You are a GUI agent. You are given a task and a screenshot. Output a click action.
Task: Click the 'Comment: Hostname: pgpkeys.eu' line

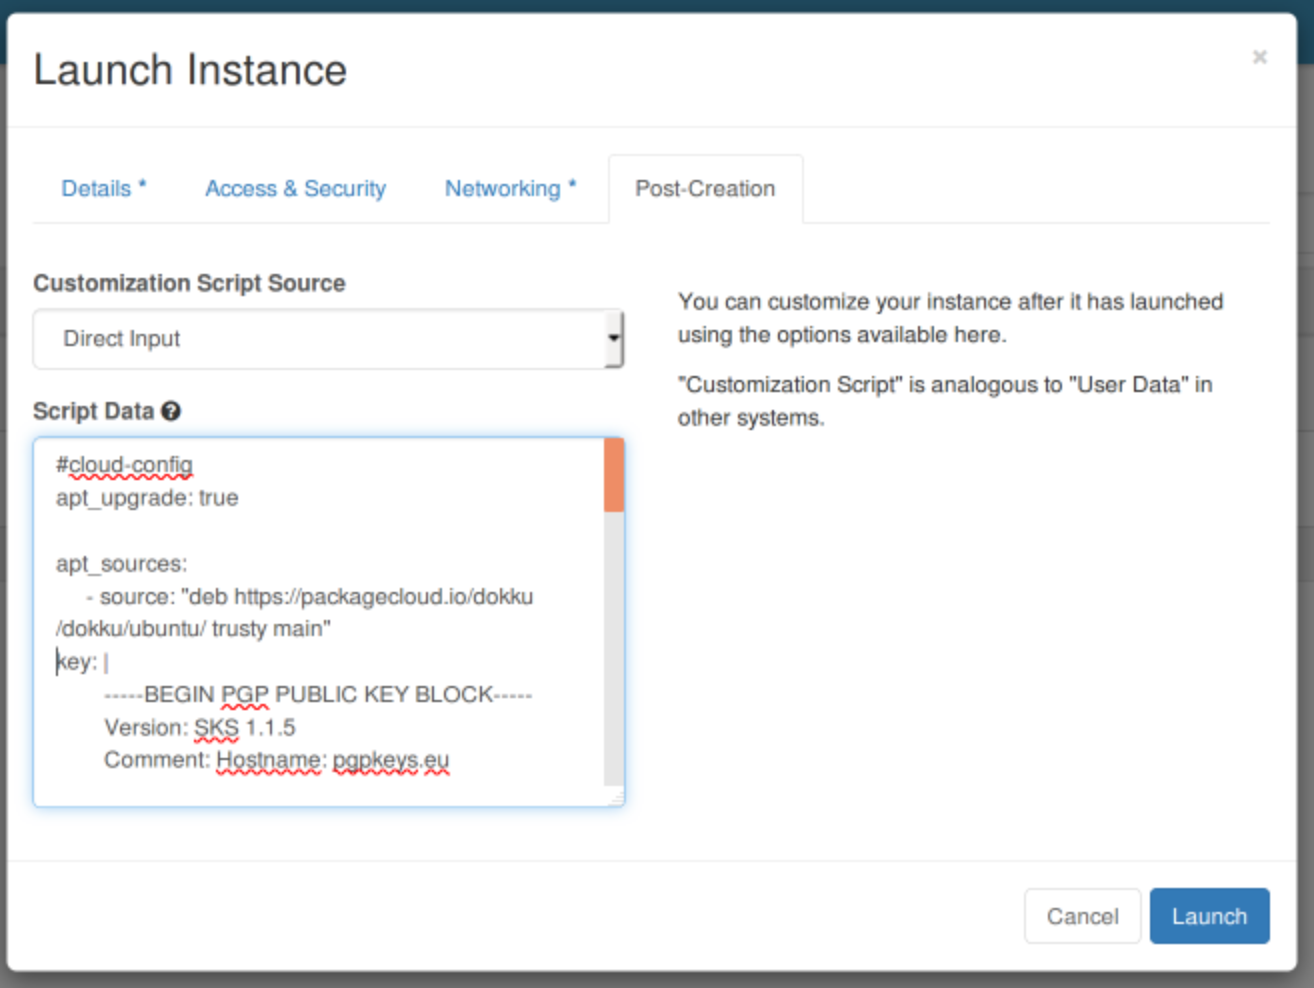pyautogui.click(x=277, y=760)
